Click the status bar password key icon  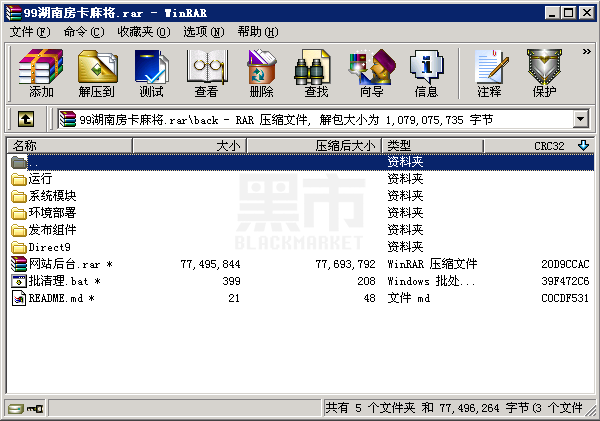click(x=35, y=409)
